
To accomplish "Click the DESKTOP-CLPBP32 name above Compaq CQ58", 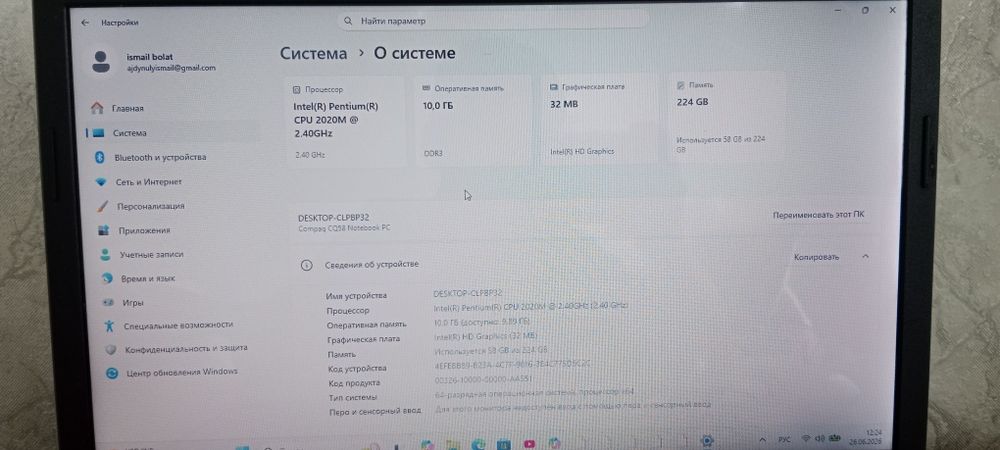I will 334,218.
